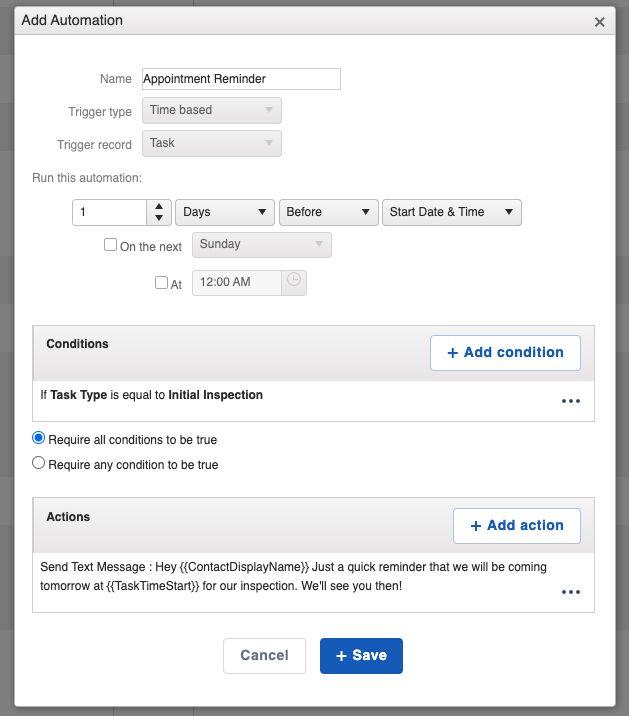Viewport: 629px width, 716px height.
Task: Open the Trigger type dropdown
Action: pyautogui.click(x=211, y=110)
